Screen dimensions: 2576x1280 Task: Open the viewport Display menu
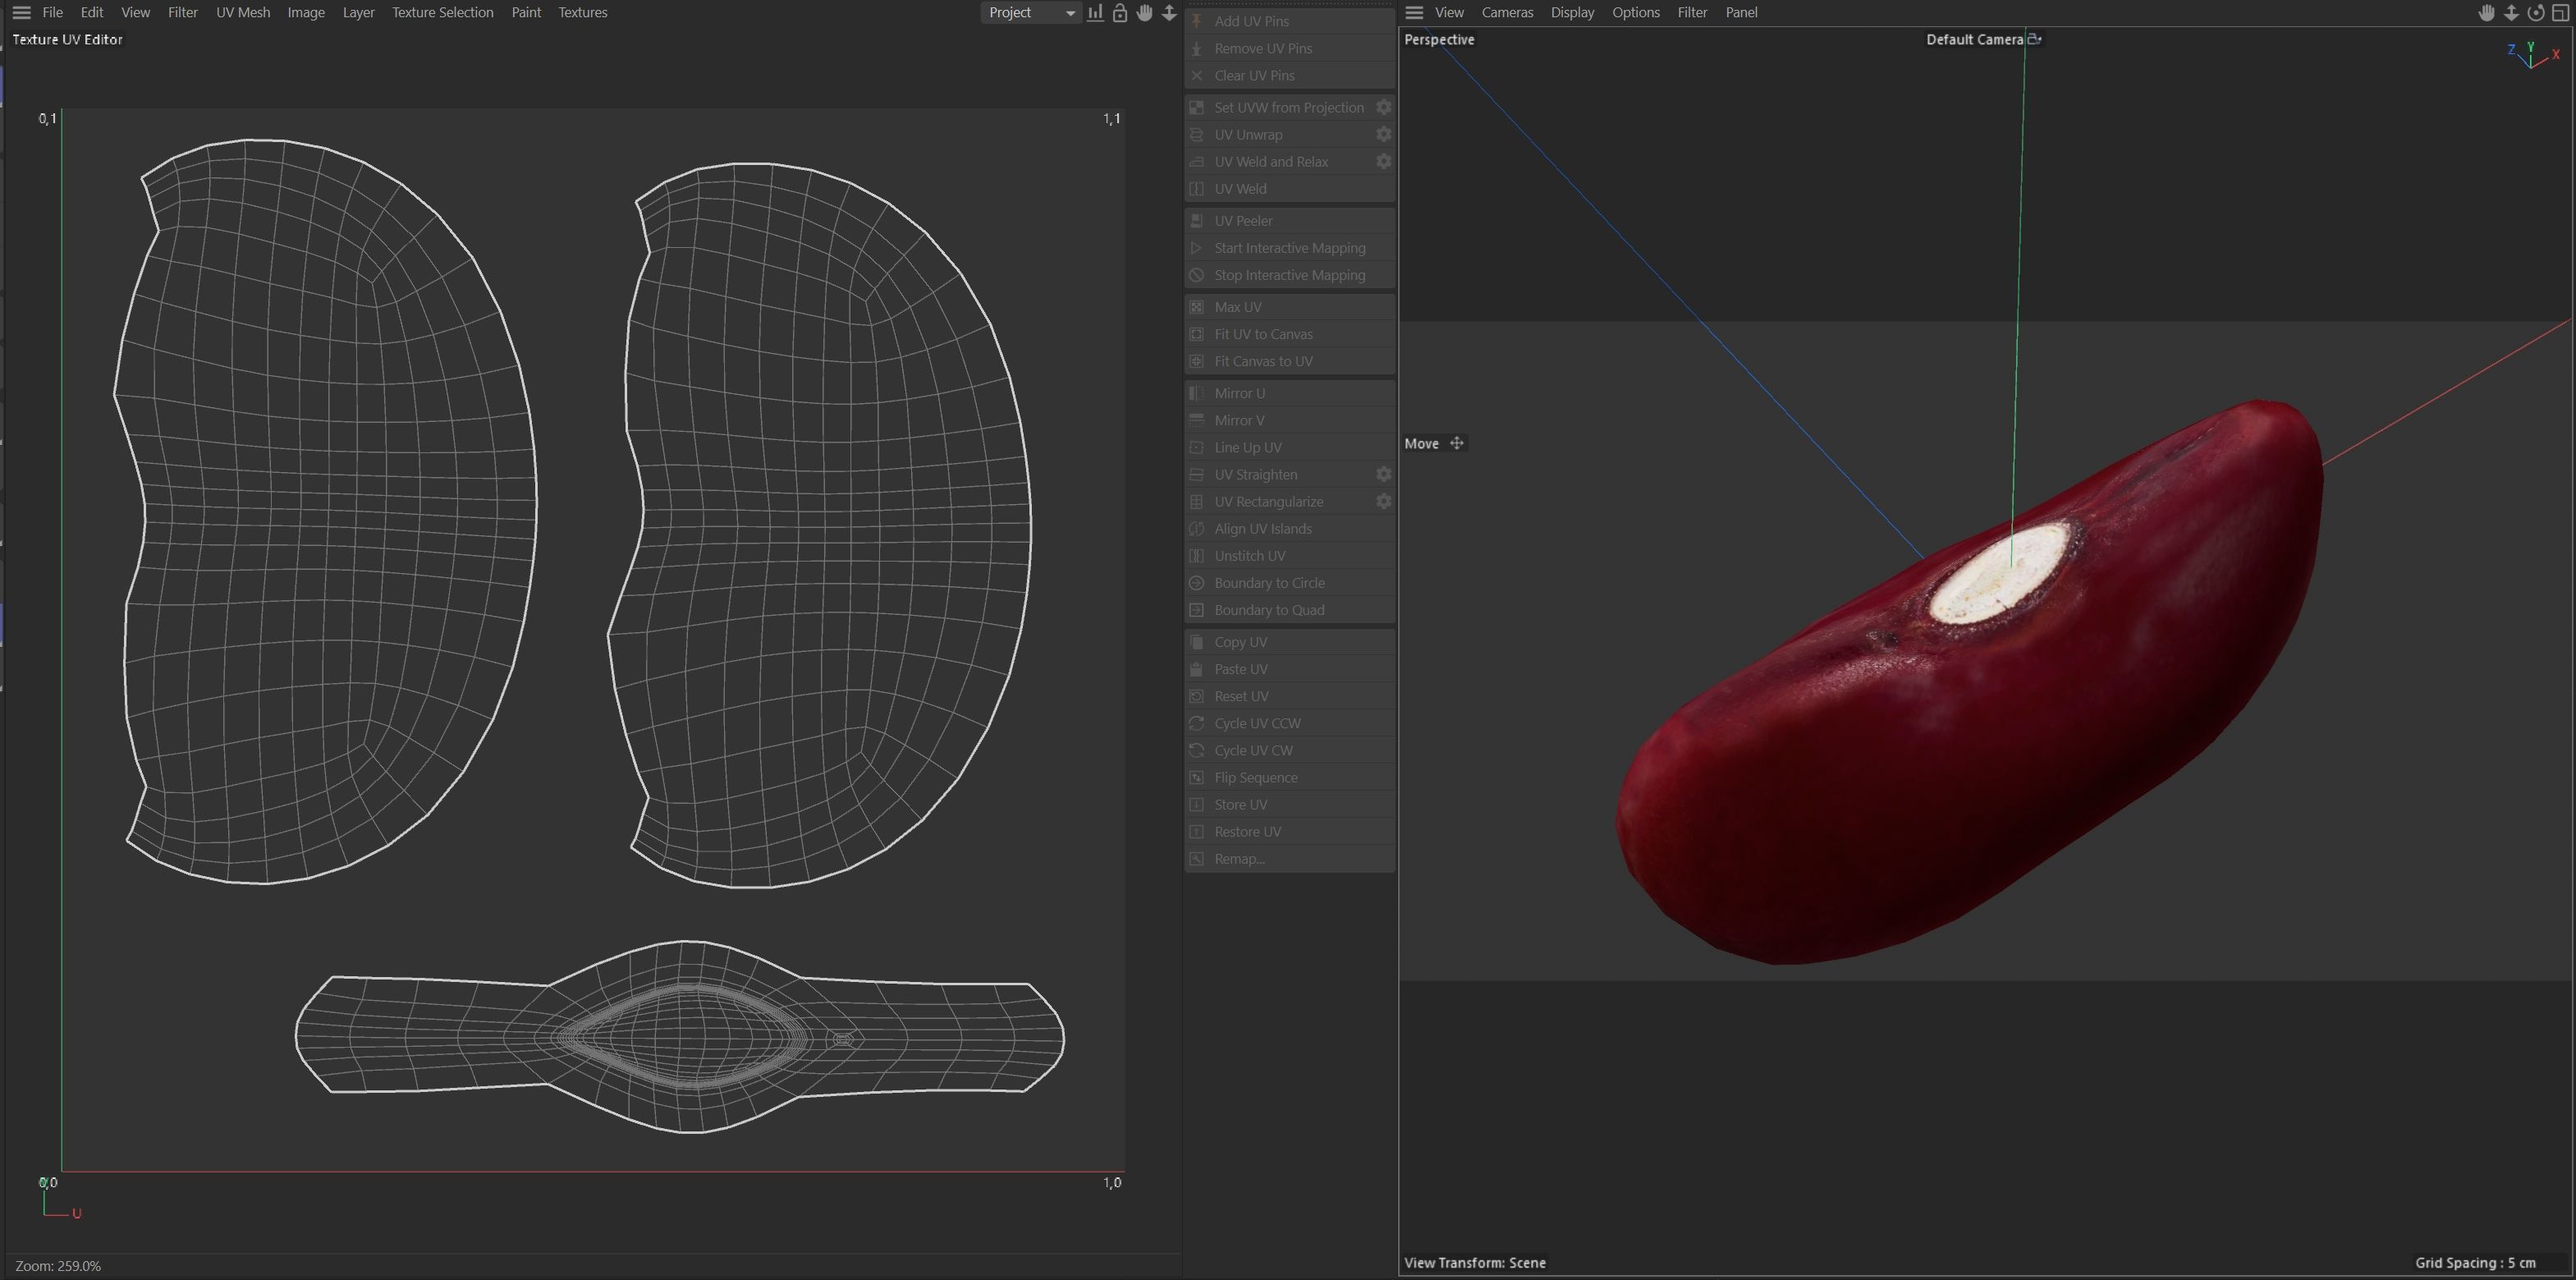(1572, 13)
